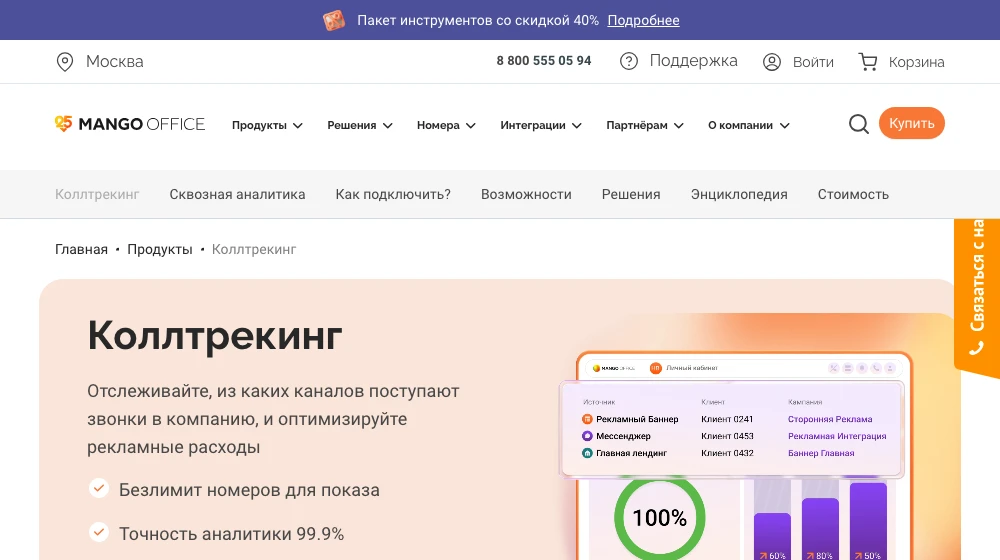Open the Номера dropdown menu
The image size is (1000, 560).
pyautogui.click(x=446, y=126)
